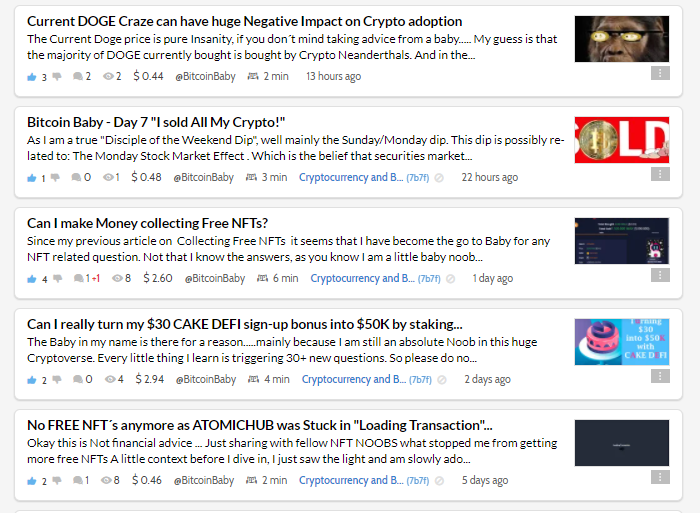Screen dimensions: 700x513
Task: Open the comment bubble on the DOGE Craze post
Action: coord(78,77)
